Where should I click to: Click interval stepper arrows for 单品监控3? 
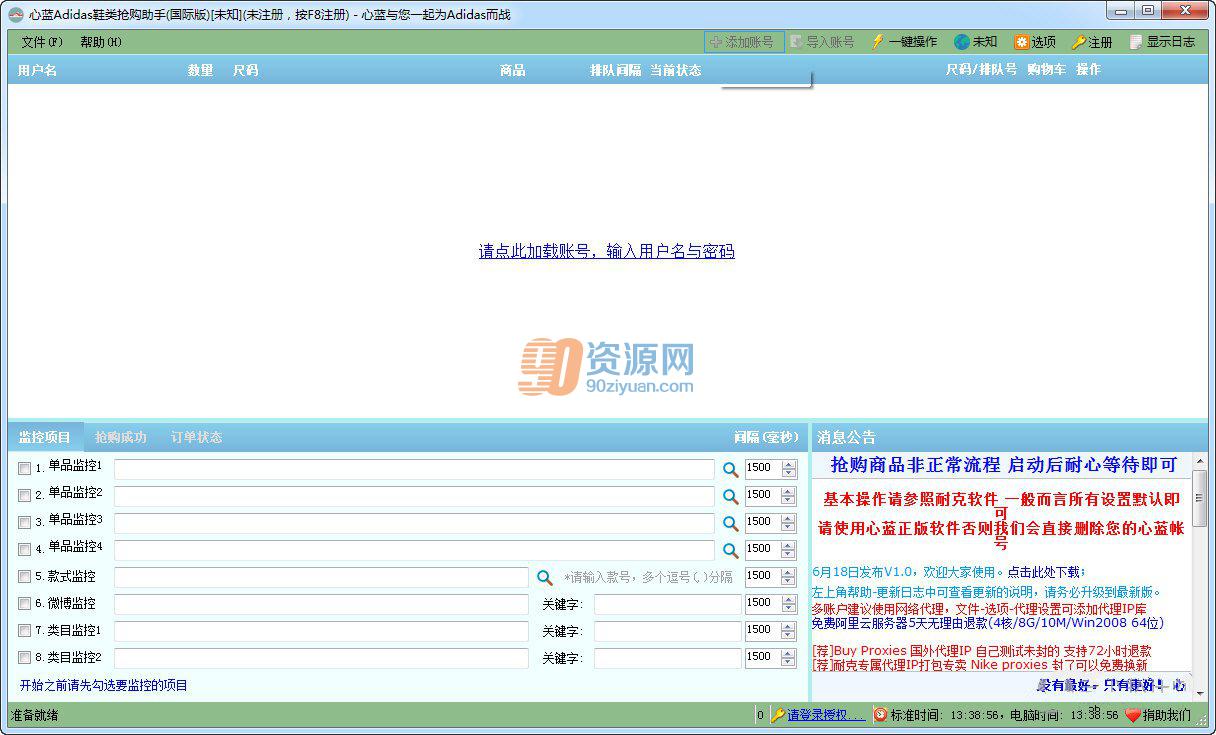(x=789, y=522)
